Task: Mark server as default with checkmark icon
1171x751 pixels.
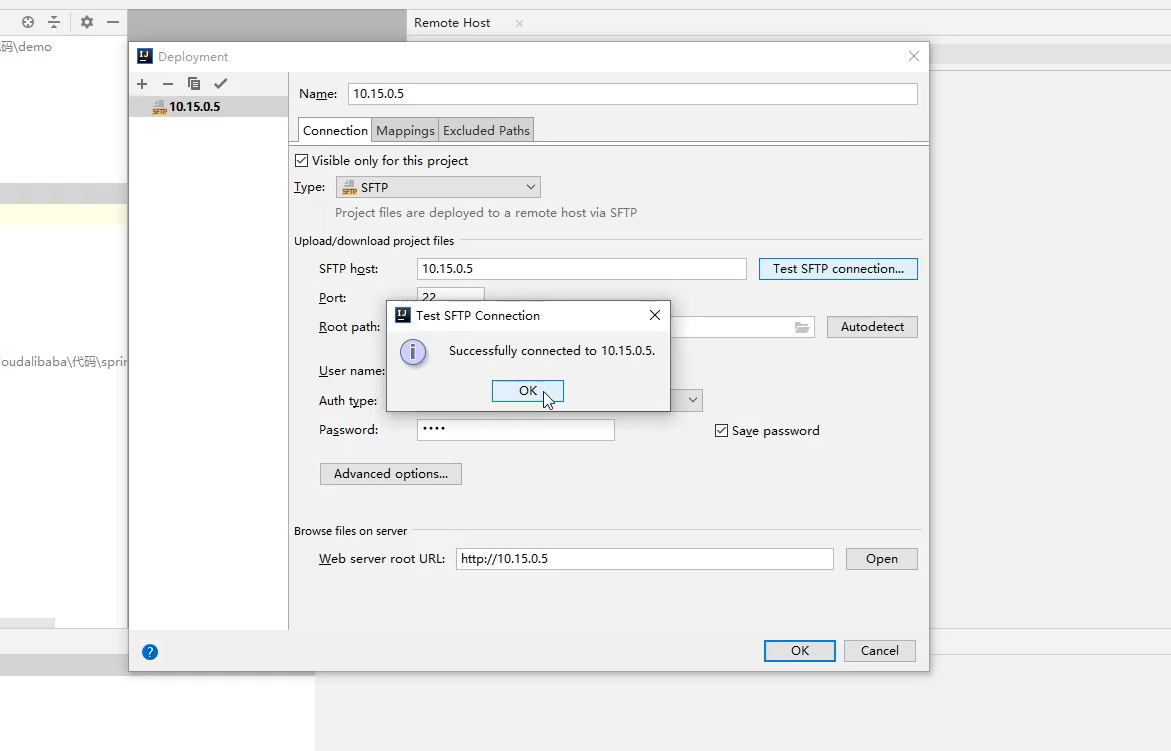Action: click(x=220, y=84)
